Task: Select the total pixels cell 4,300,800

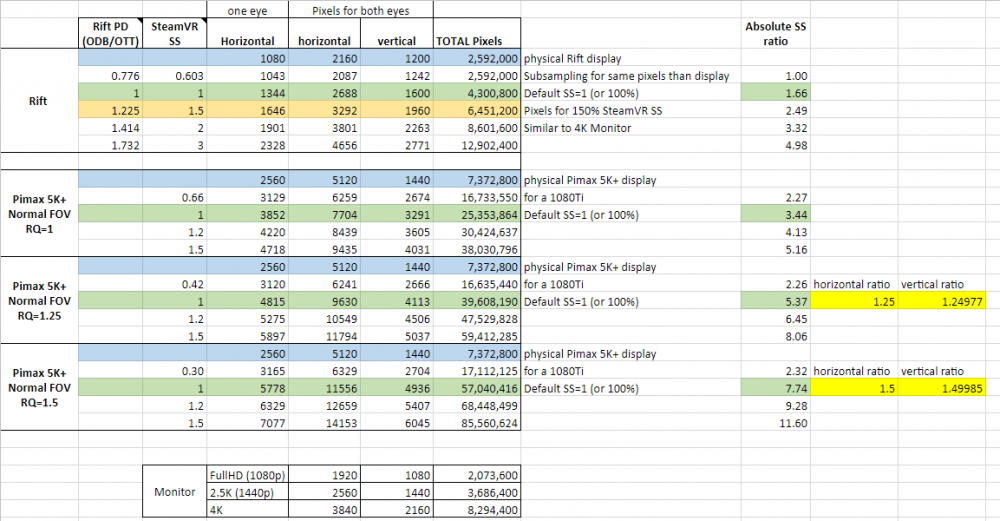Action: [477, 93]
